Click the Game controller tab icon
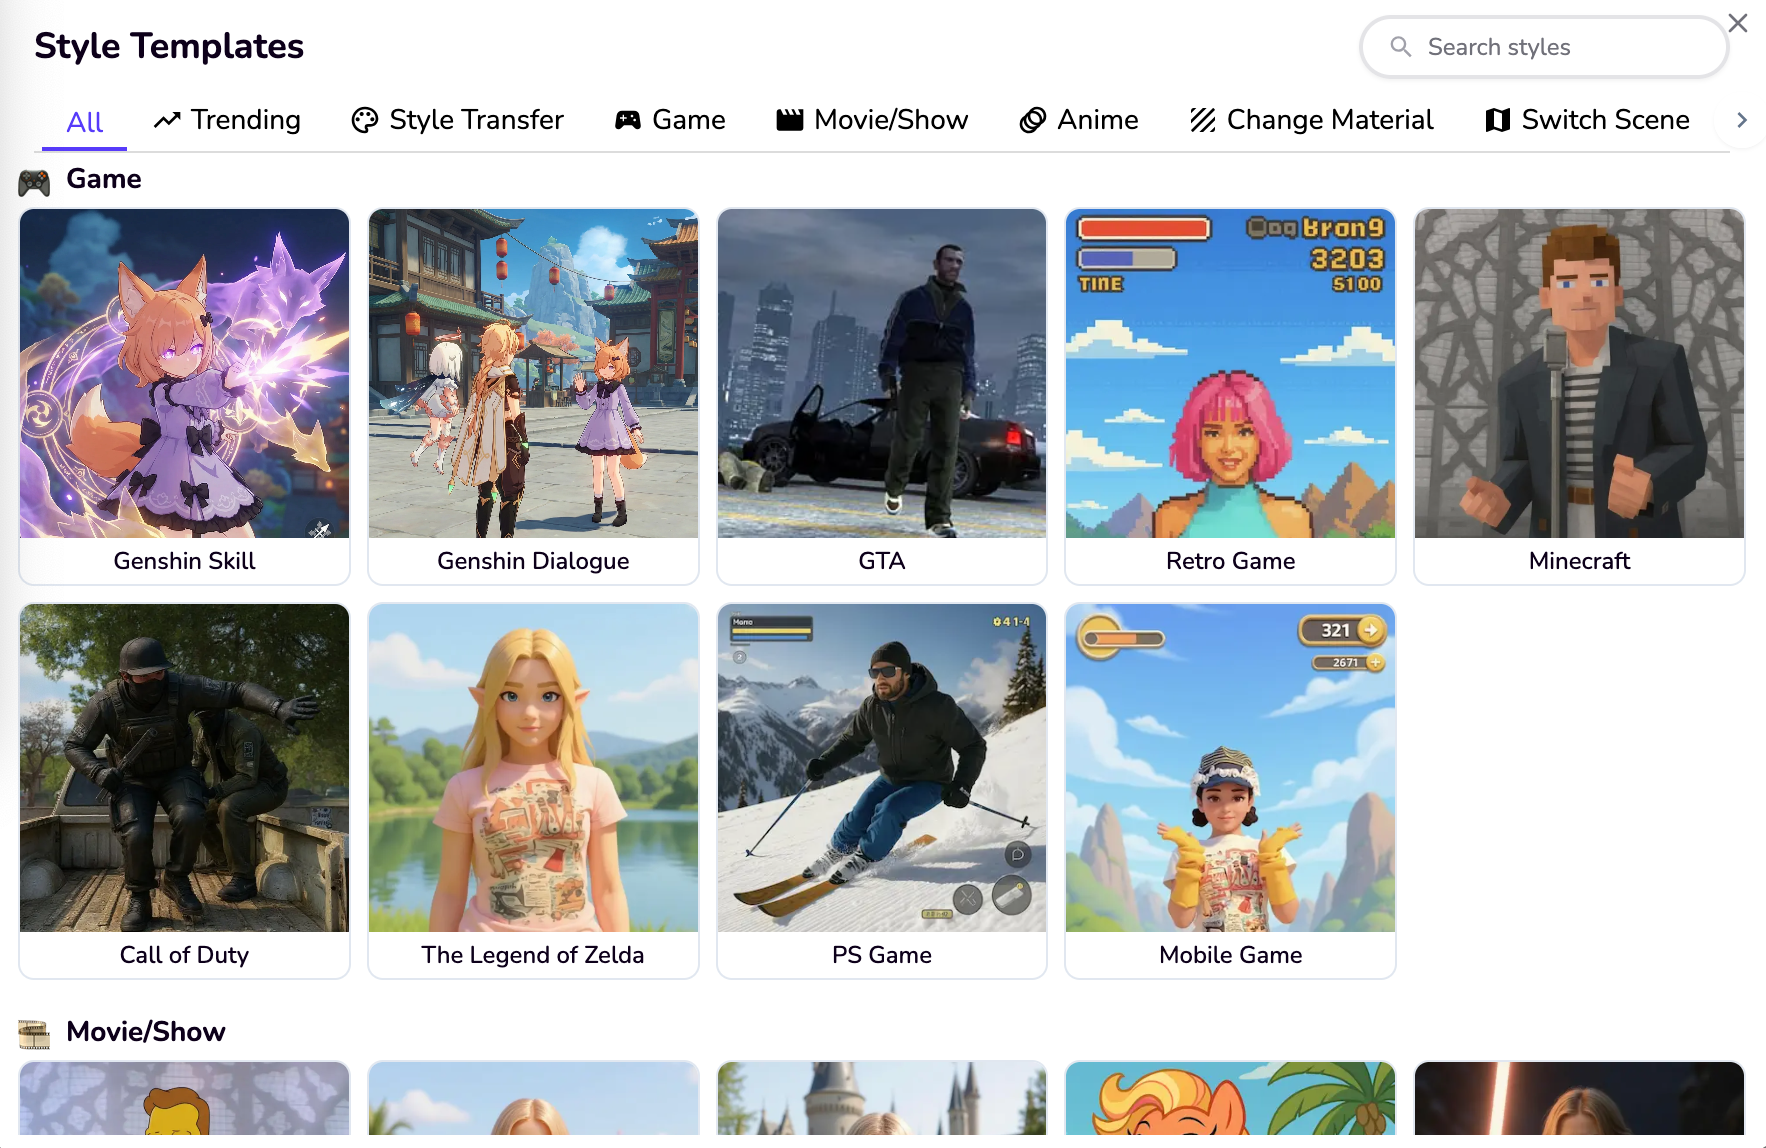The height and width of the screenshot is (1148, 1766). pyautogui.click(x=628, y=120)
